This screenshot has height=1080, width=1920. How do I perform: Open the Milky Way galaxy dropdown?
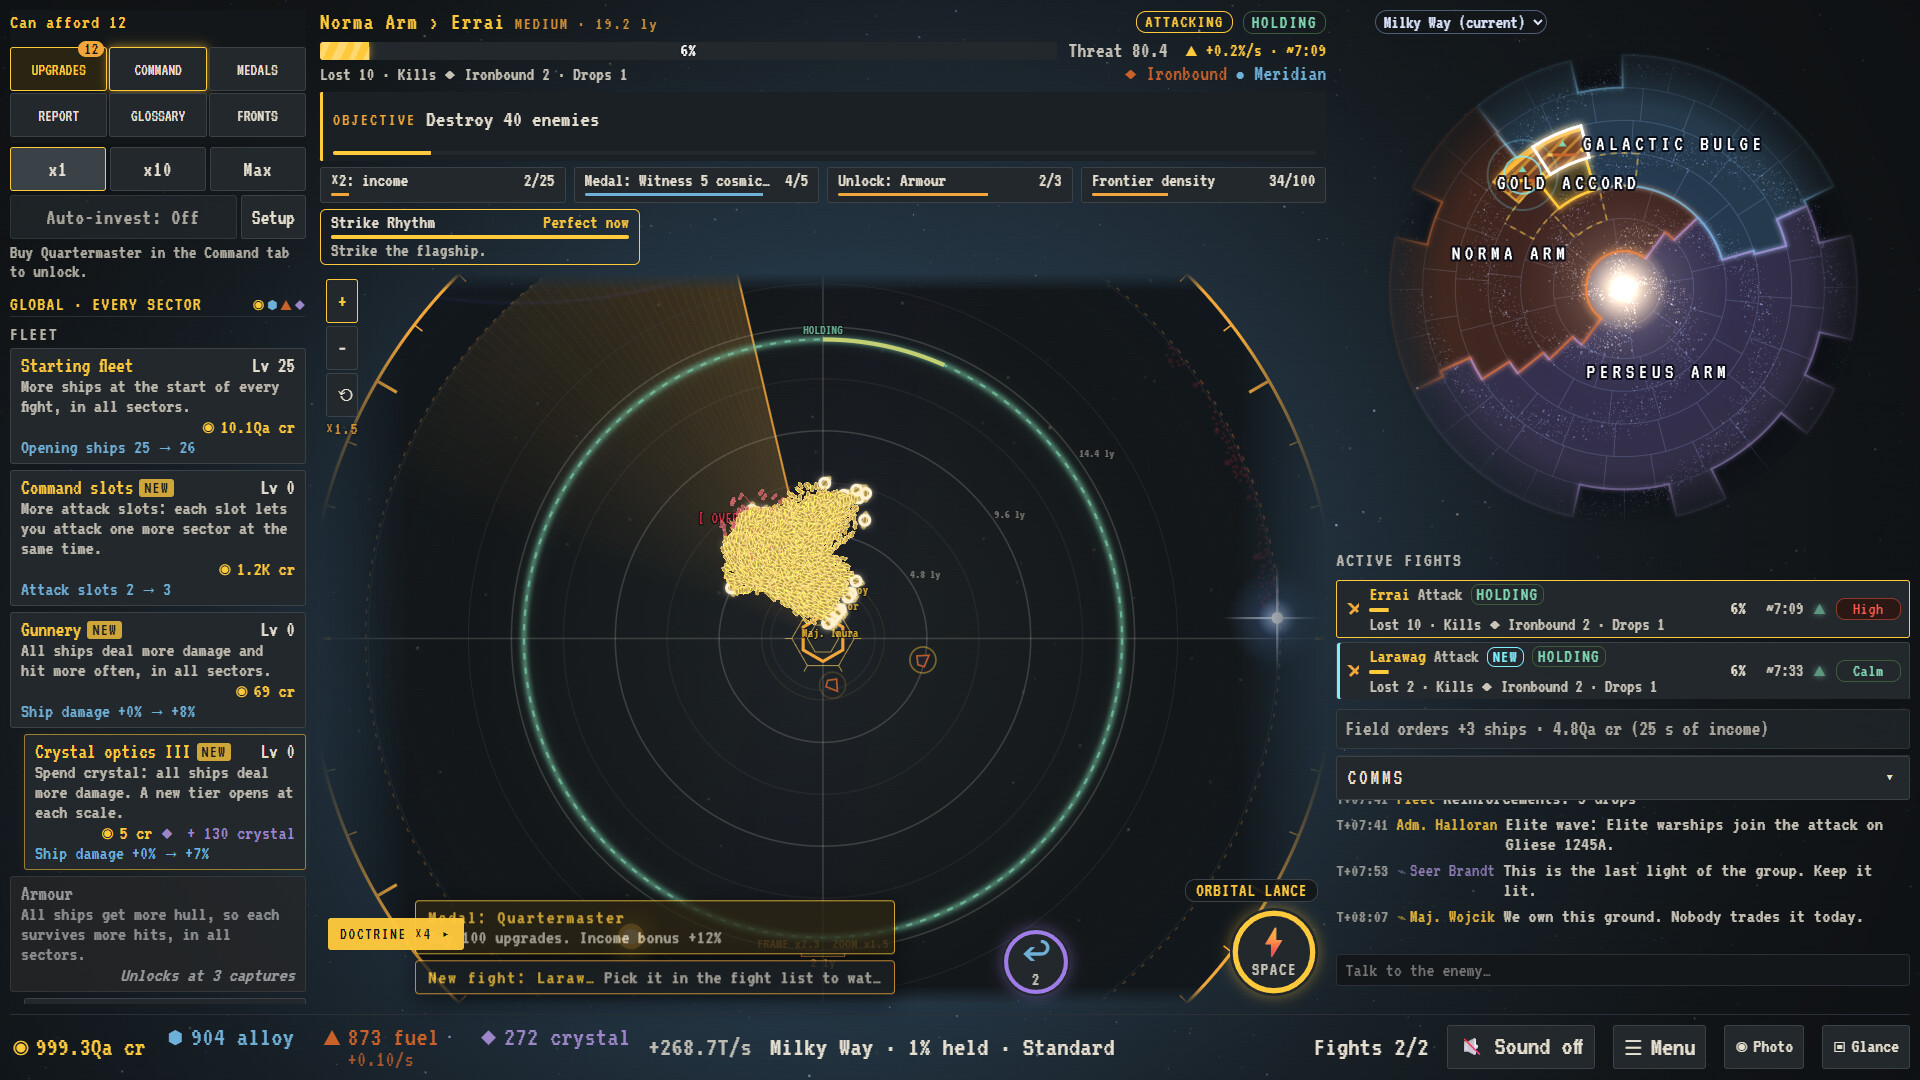[1460, 22]
